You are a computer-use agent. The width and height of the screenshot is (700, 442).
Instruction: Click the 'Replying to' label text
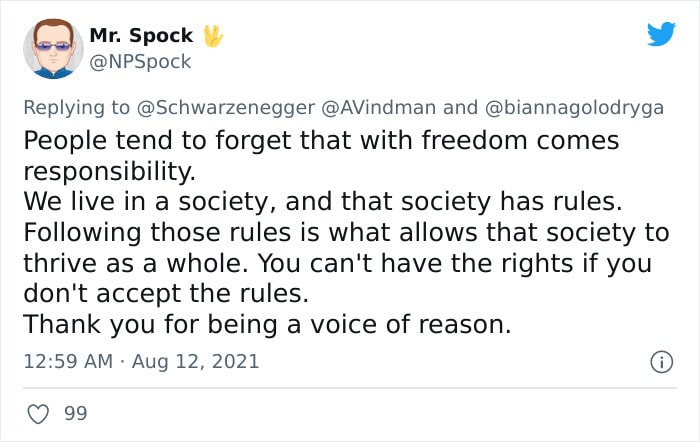[76, 108]
